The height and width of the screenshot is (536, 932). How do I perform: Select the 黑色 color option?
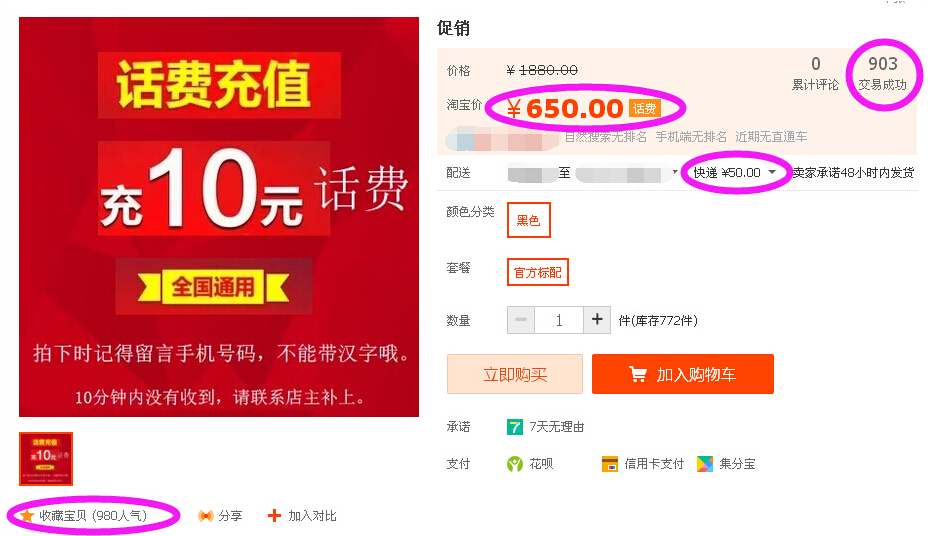tap(528, 220)
